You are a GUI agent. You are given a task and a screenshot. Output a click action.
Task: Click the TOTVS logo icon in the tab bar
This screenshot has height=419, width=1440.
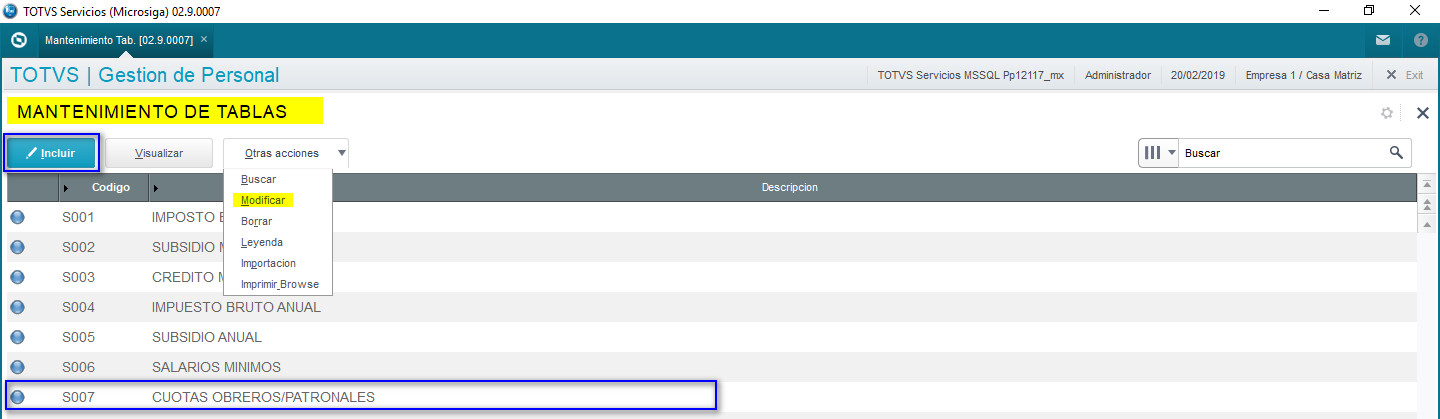tap(18, 40)
